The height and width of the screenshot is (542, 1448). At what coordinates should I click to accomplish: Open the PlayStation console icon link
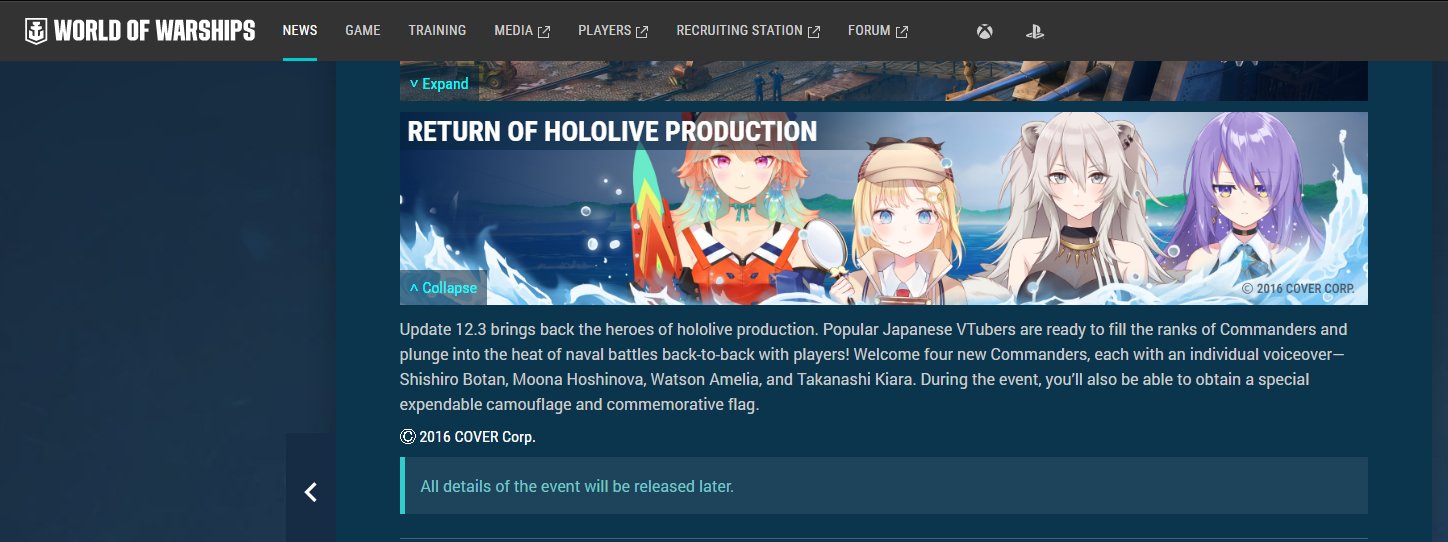[1035, 31]
